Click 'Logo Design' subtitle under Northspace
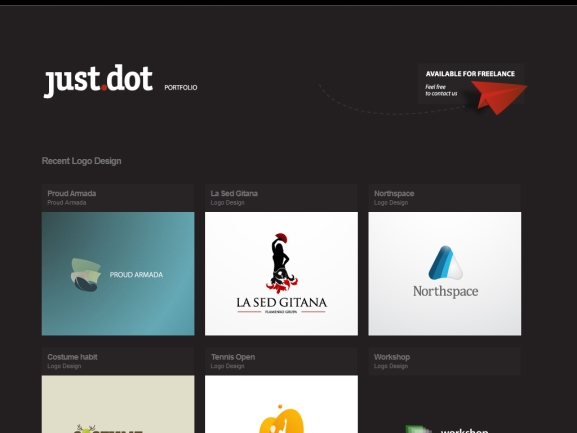Image resolution: width=577 pixels, height=433 pixels. [391, 203]
